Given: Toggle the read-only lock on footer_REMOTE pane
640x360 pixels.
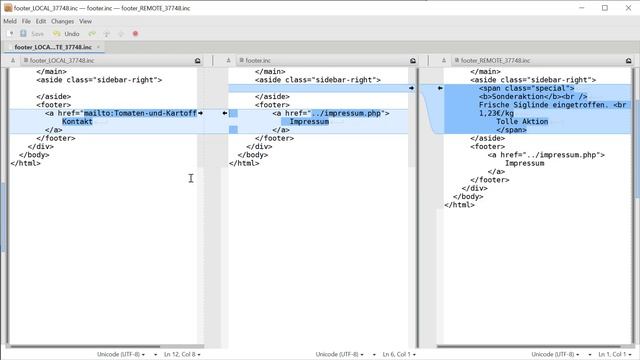Looking at the screenshot, I should [629, 60].
